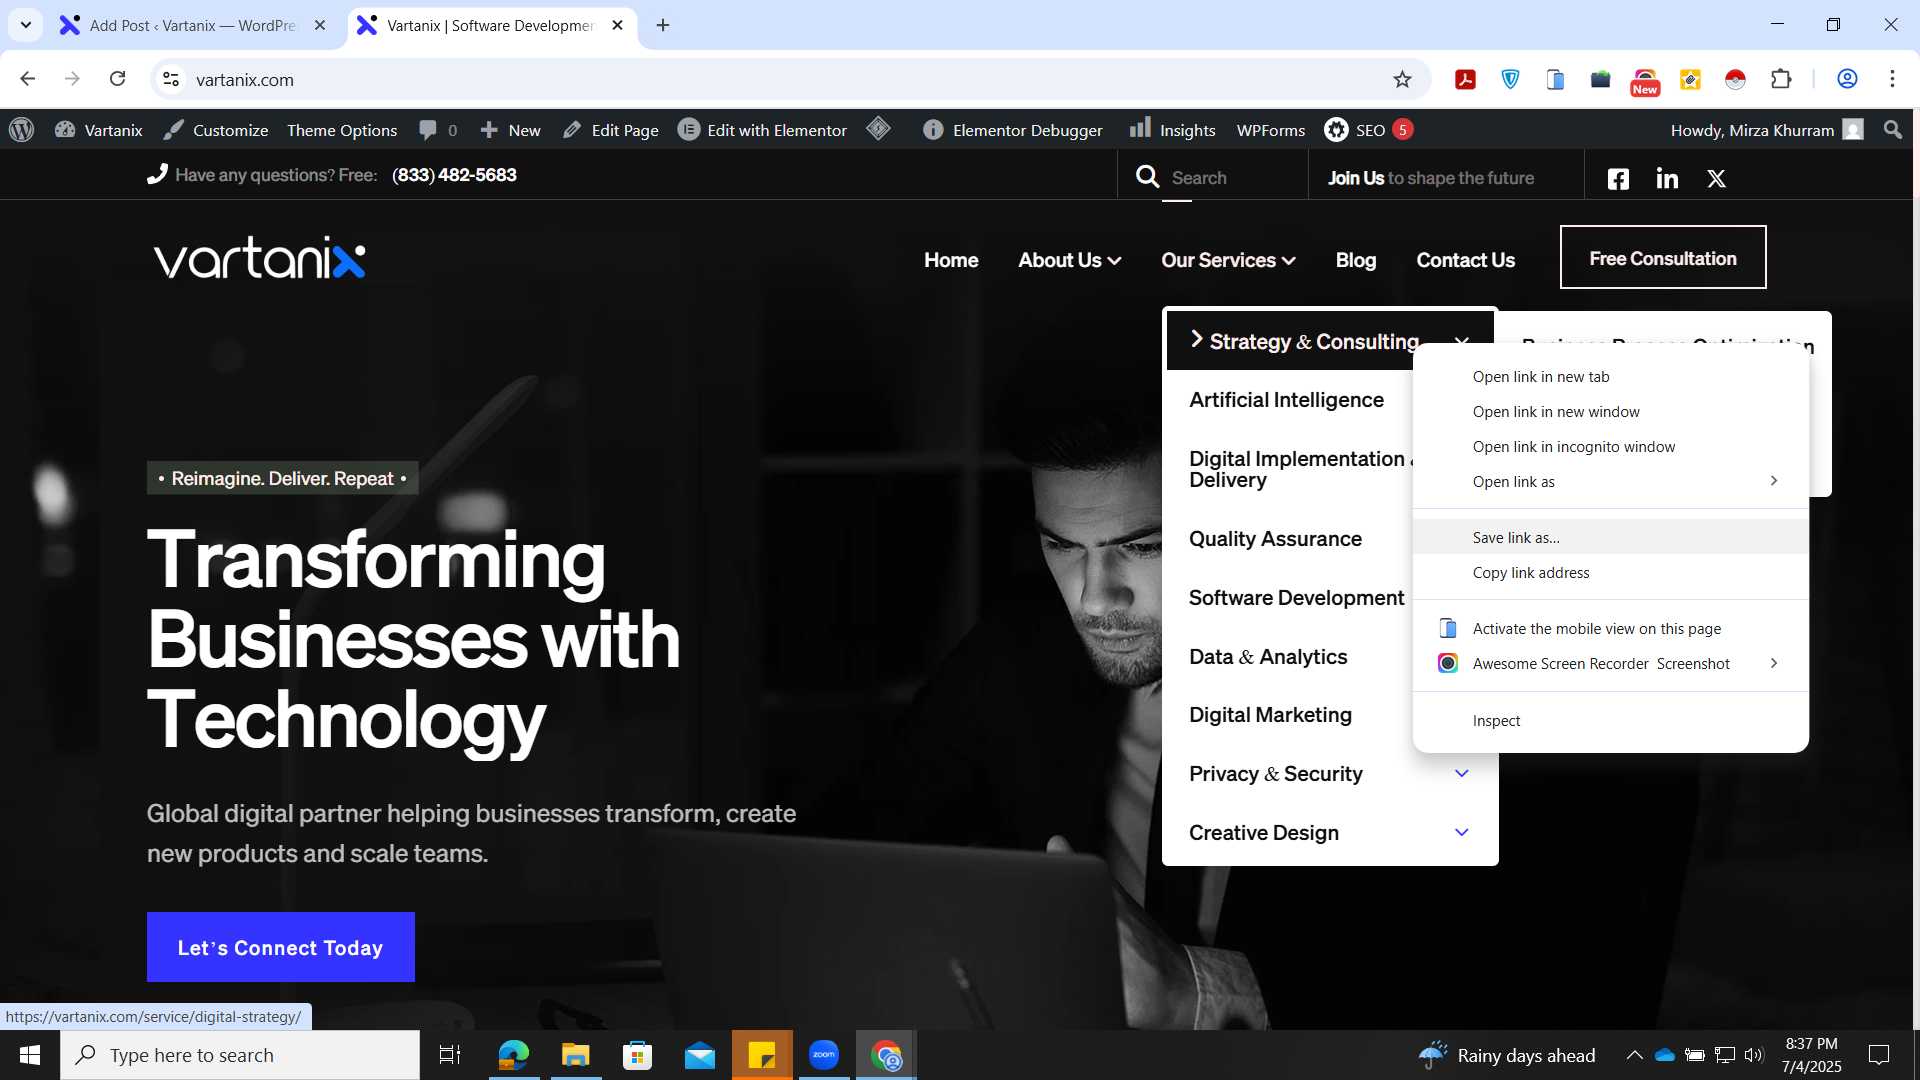Open the Contact Us page
This screenshot has height=1080, width=1920.
coord(1465,260)
